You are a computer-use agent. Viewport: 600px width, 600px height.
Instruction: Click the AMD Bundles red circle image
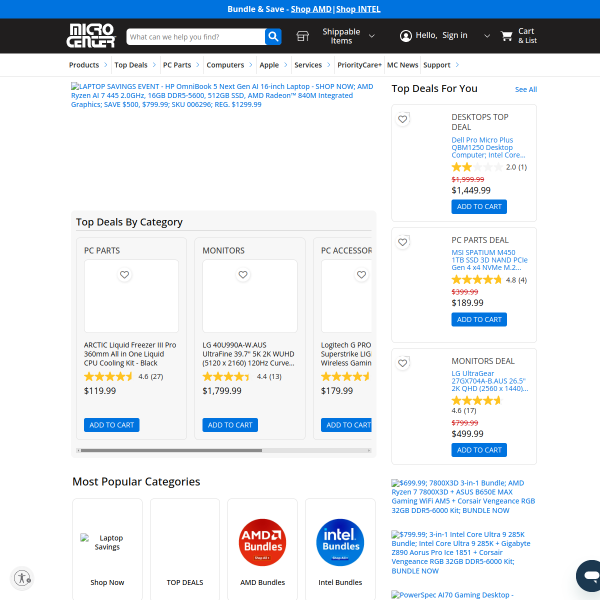[262, 542]
